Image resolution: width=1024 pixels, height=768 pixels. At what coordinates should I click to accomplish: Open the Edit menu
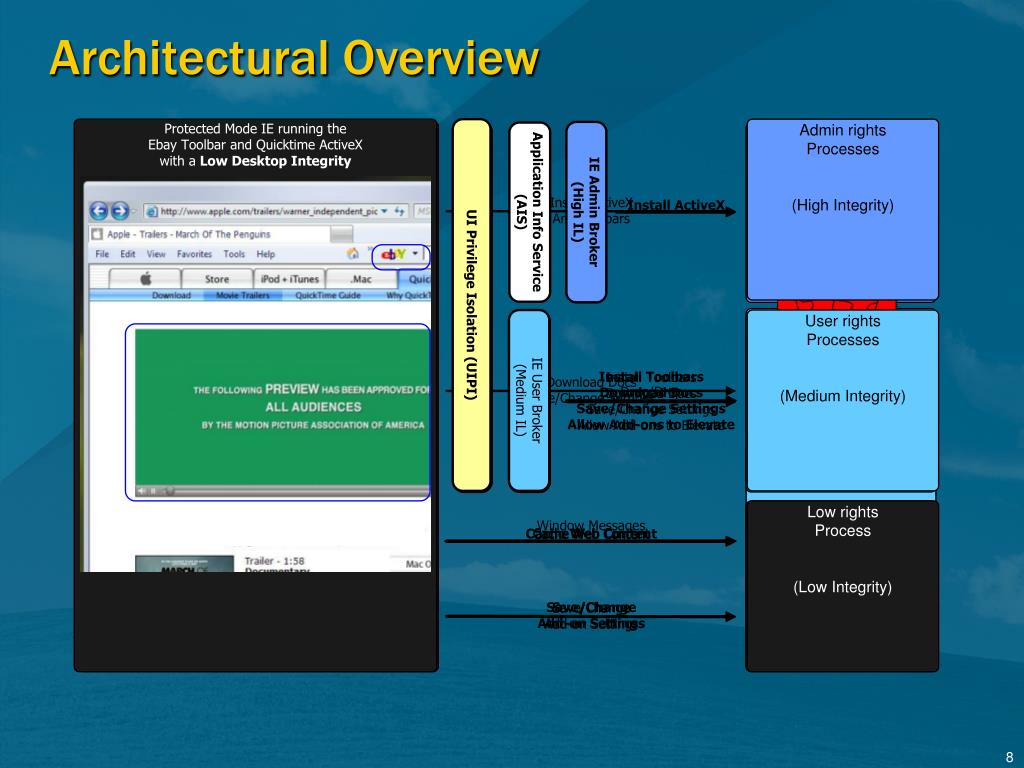[127, 254]
